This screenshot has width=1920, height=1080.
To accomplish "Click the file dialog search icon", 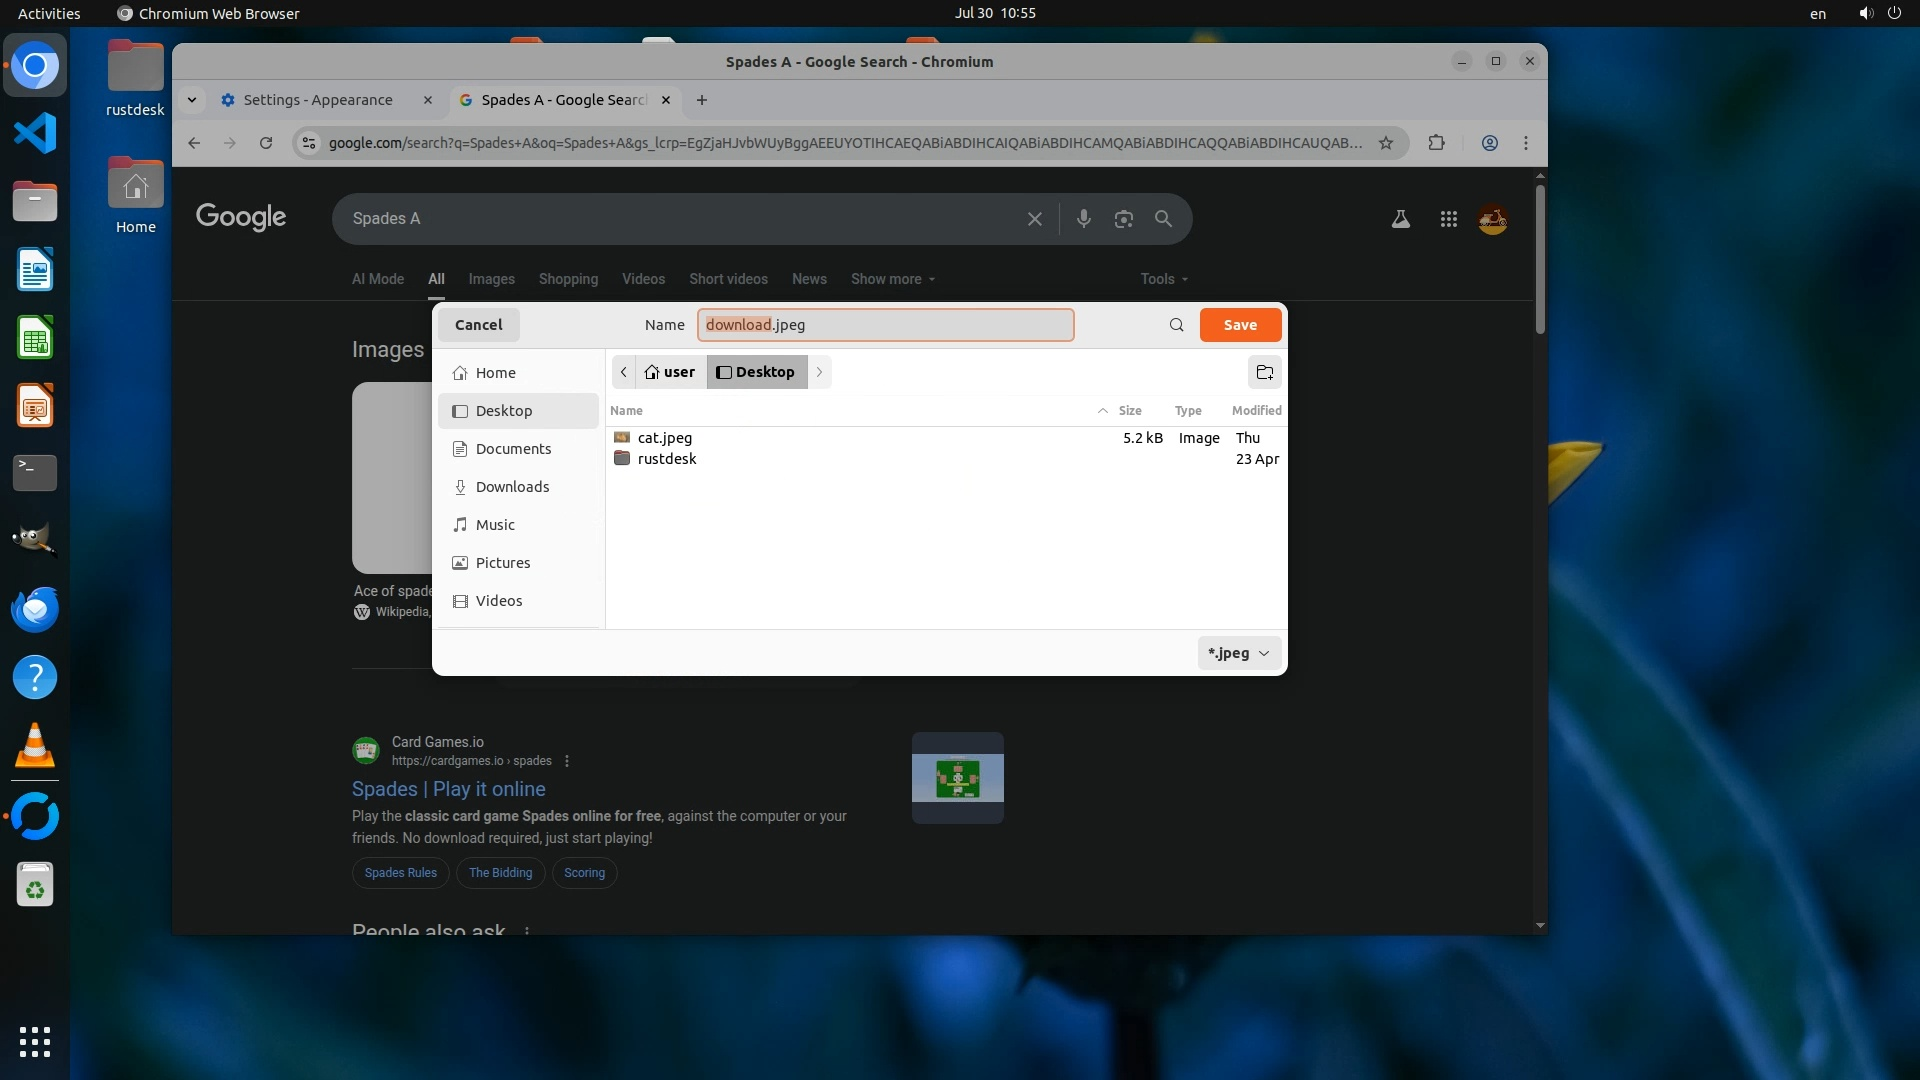I will click(x=1176, y=325).
